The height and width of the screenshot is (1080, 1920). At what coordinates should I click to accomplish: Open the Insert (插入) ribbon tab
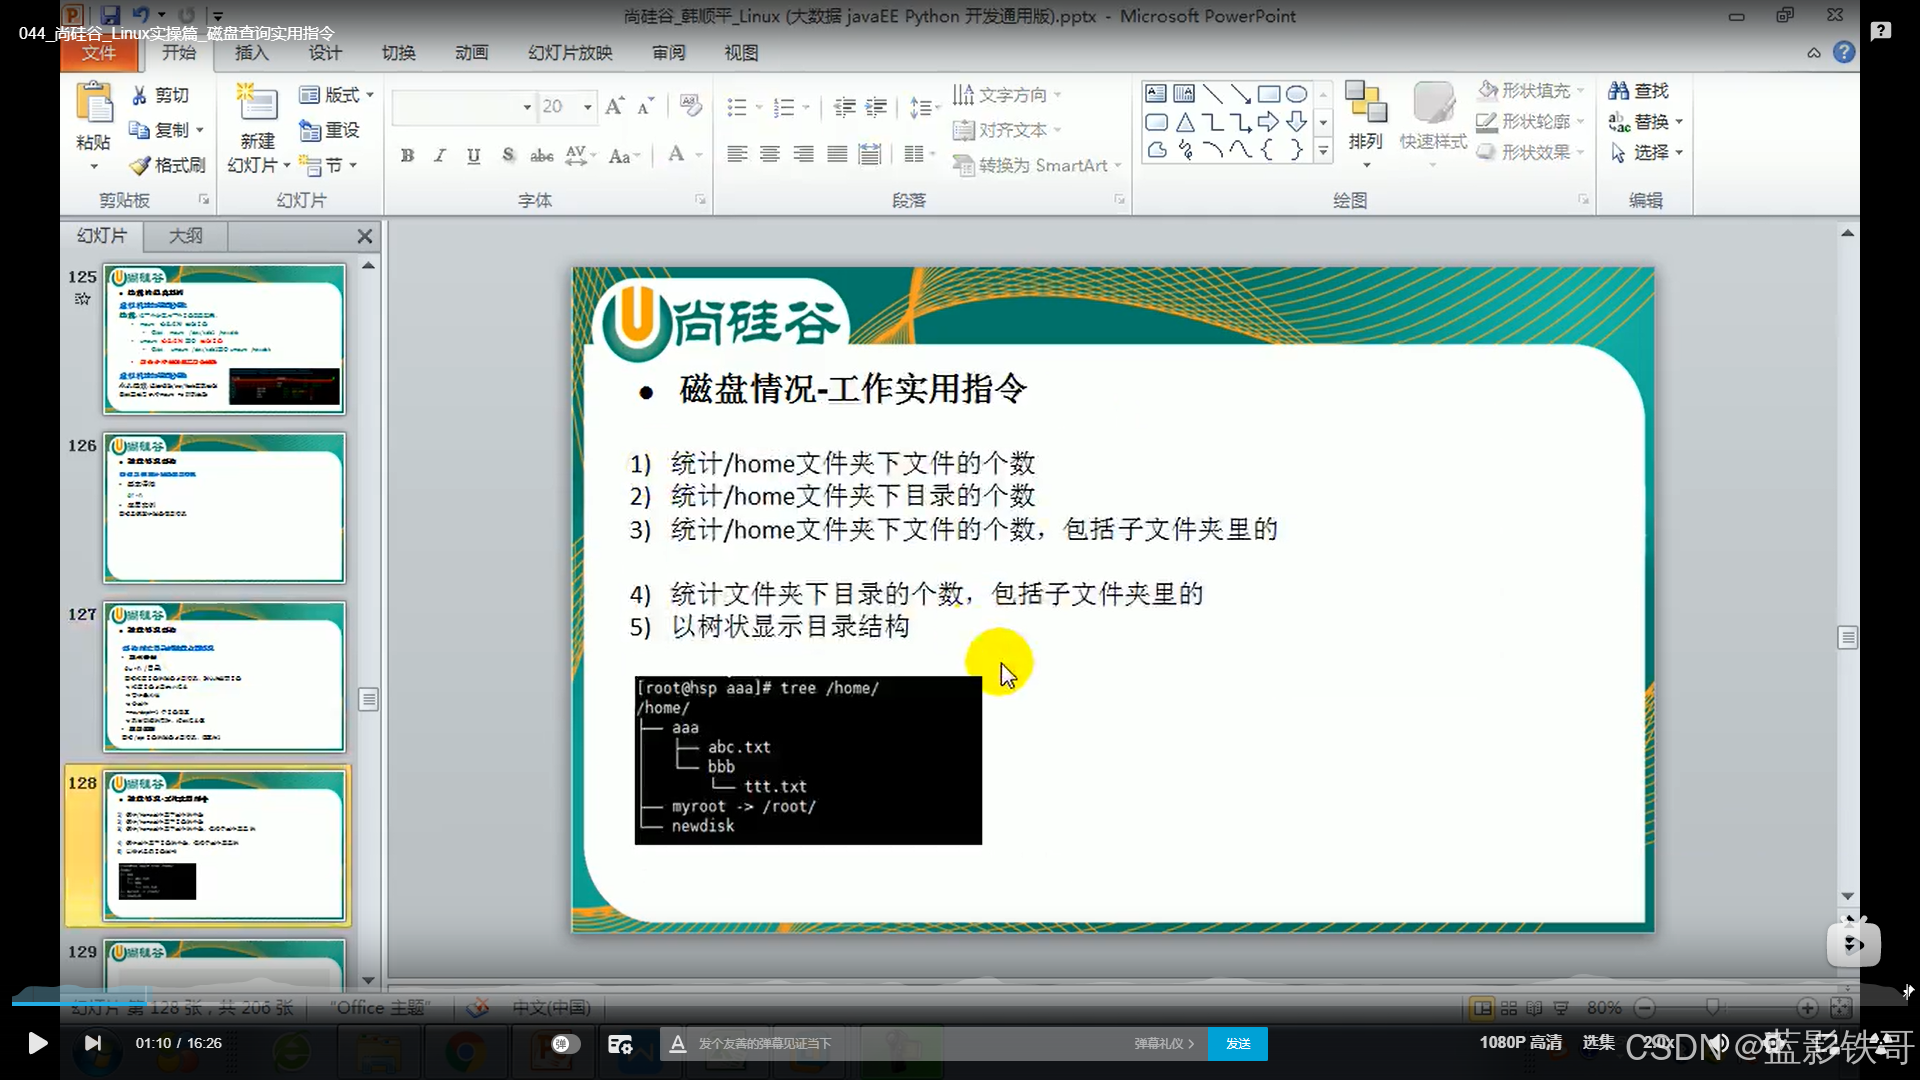pos(251,53)
